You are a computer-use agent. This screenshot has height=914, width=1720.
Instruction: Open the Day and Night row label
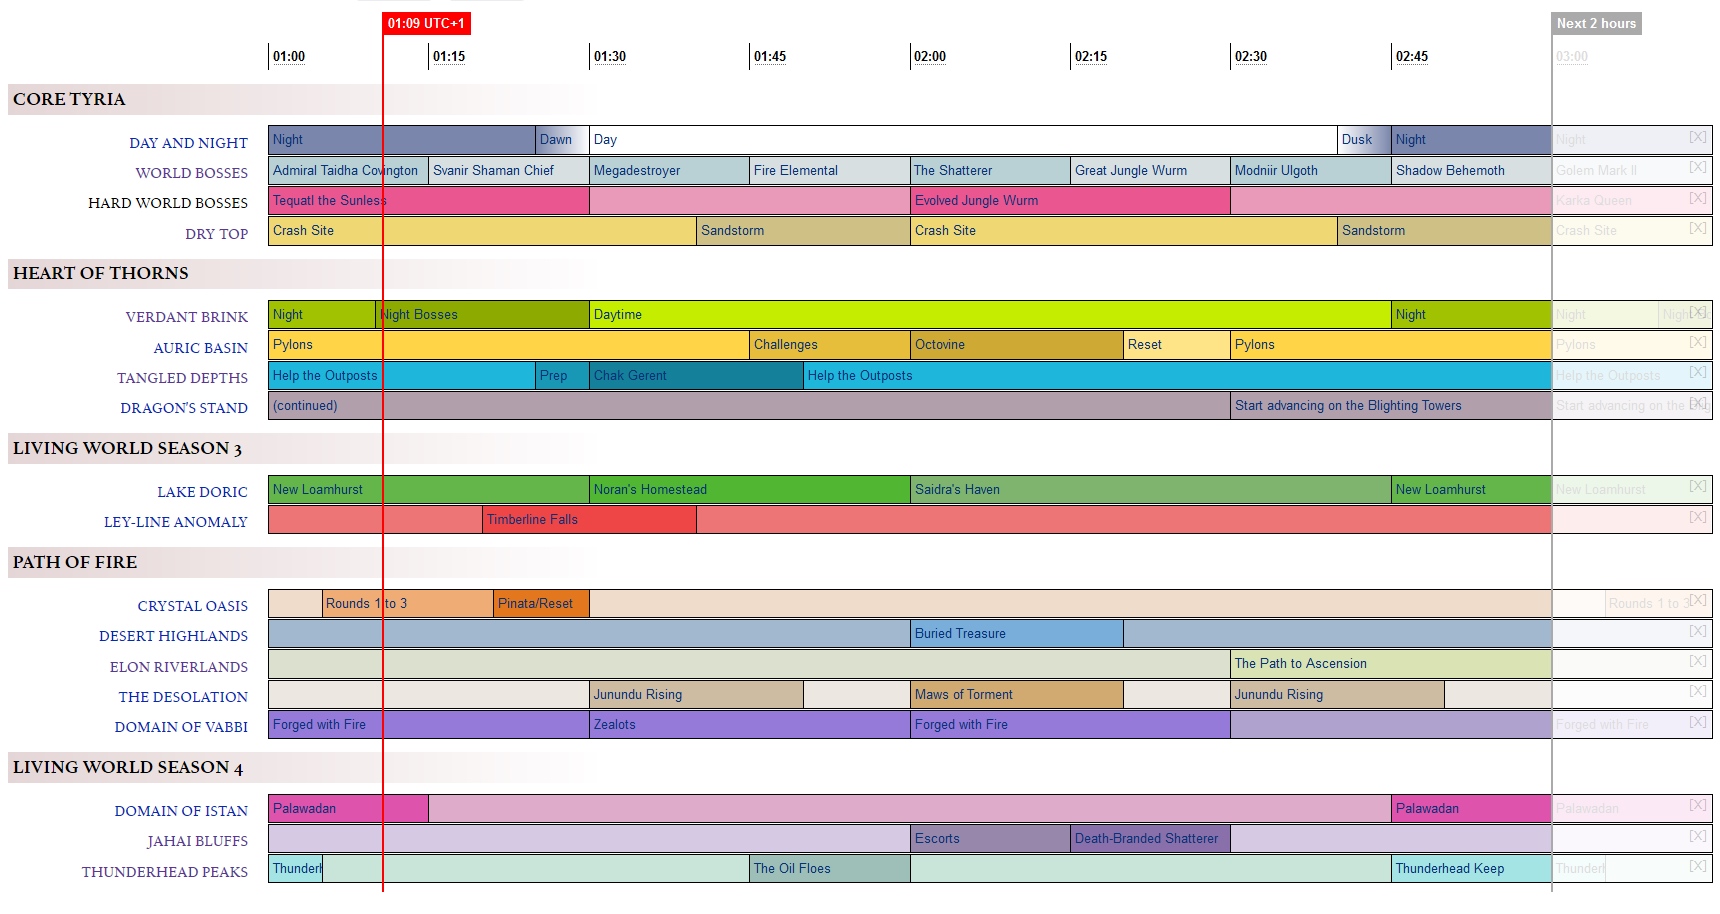pos(188,143)
